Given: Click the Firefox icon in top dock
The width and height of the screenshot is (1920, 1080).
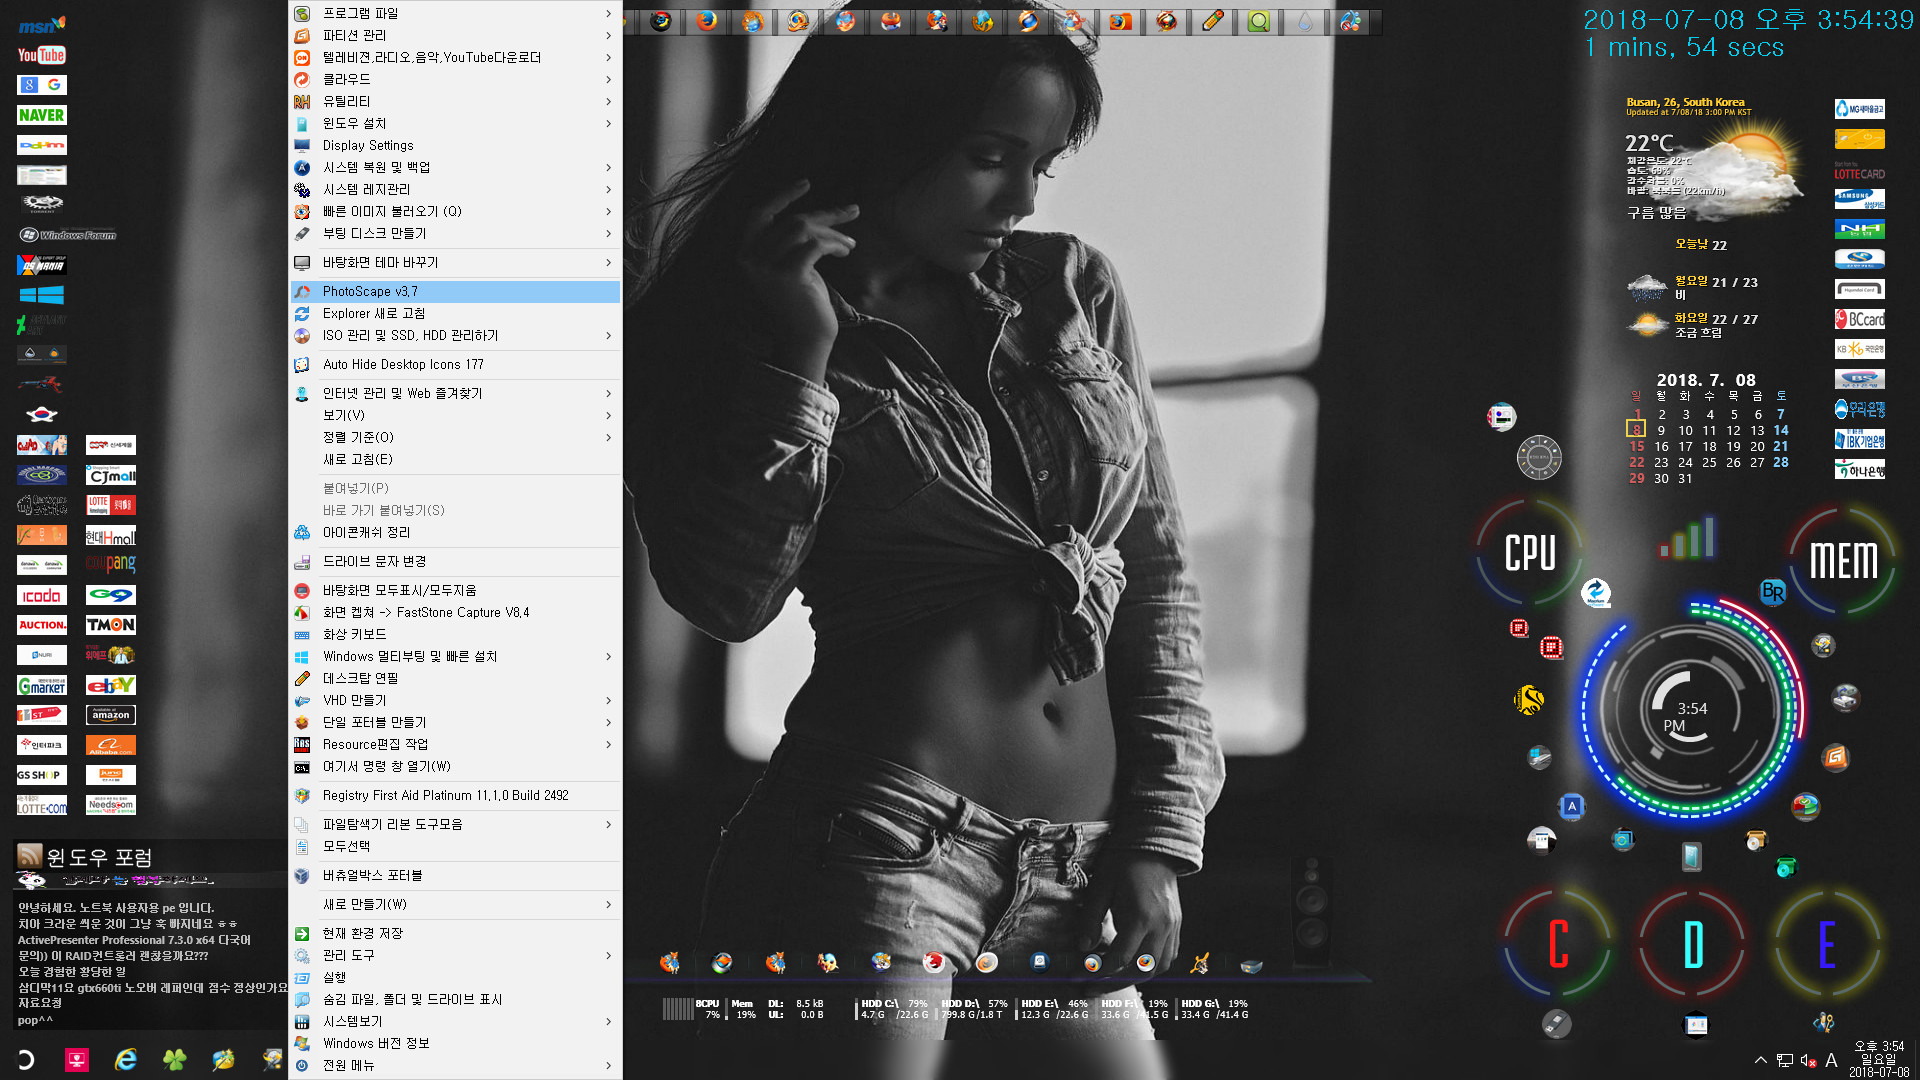Looking at the screenshot, I should [706, 21].
